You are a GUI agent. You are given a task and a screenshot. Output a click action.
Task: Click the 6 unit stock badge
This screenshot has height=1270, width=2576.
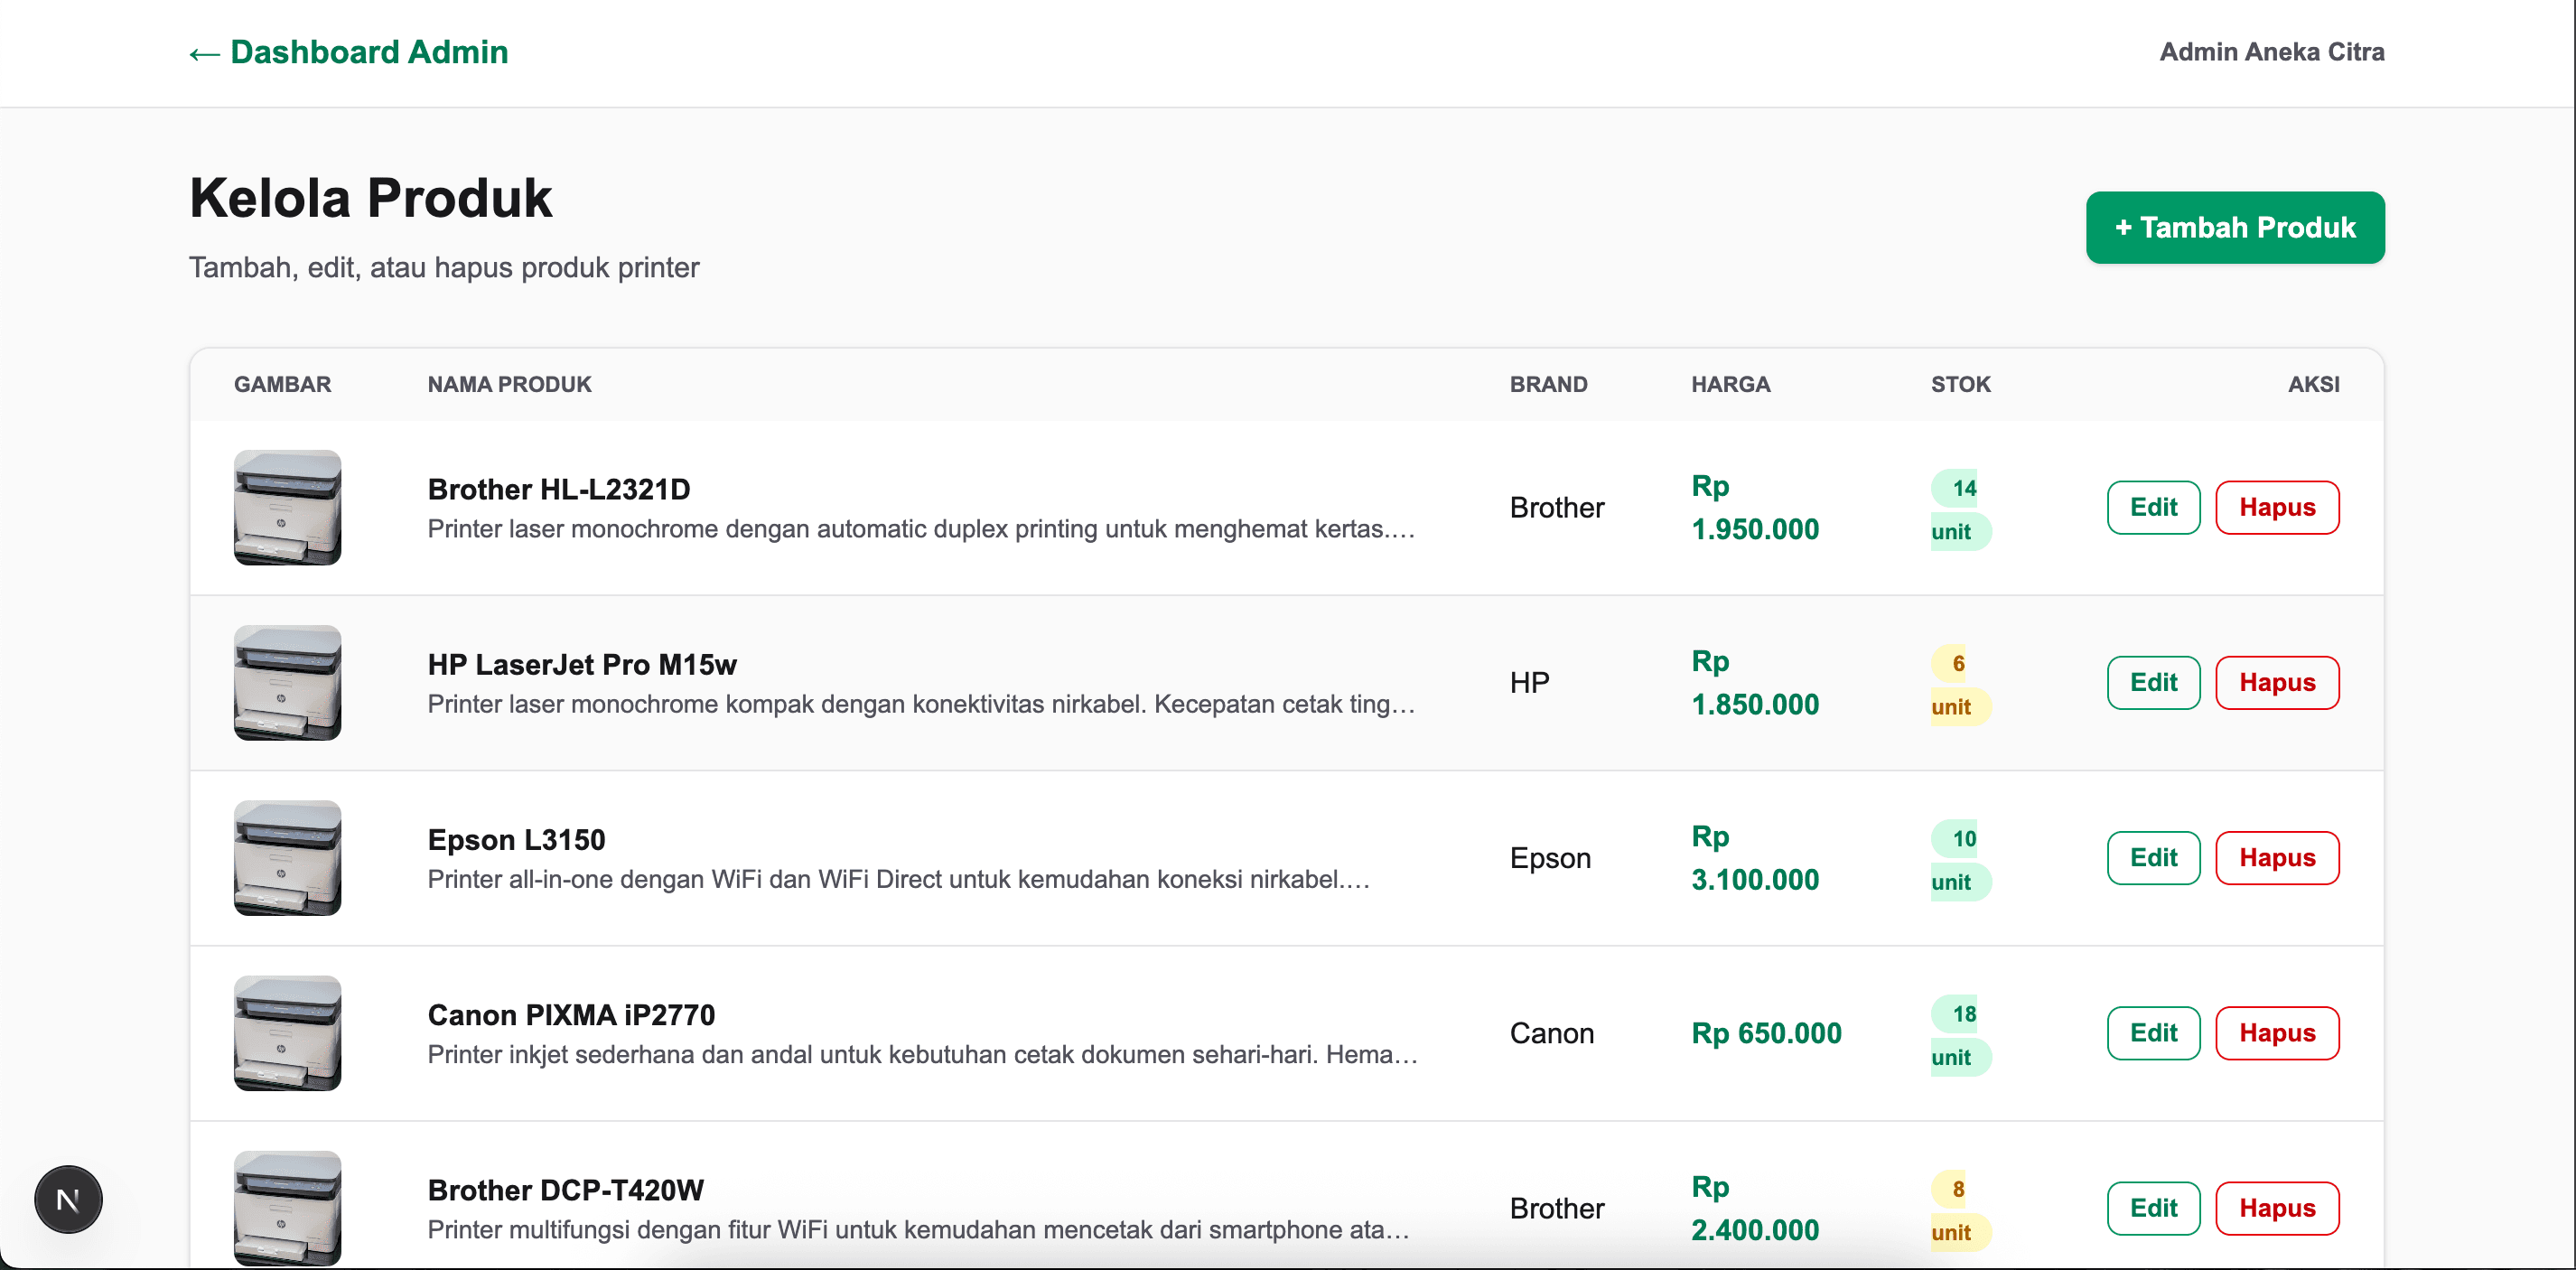click(x=1960, y=684)
